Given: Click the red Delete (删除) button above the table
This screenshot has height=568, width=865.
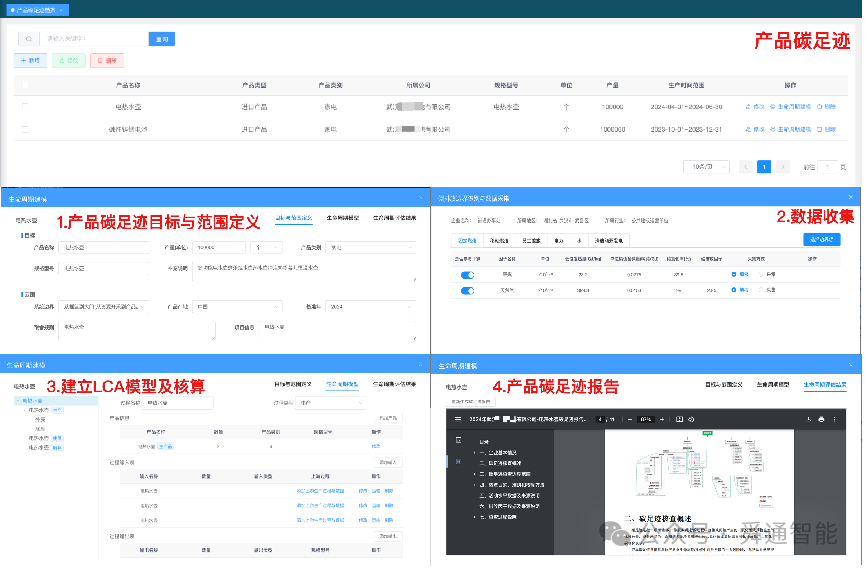Looking at the screenshot, I should coord(107,61).
